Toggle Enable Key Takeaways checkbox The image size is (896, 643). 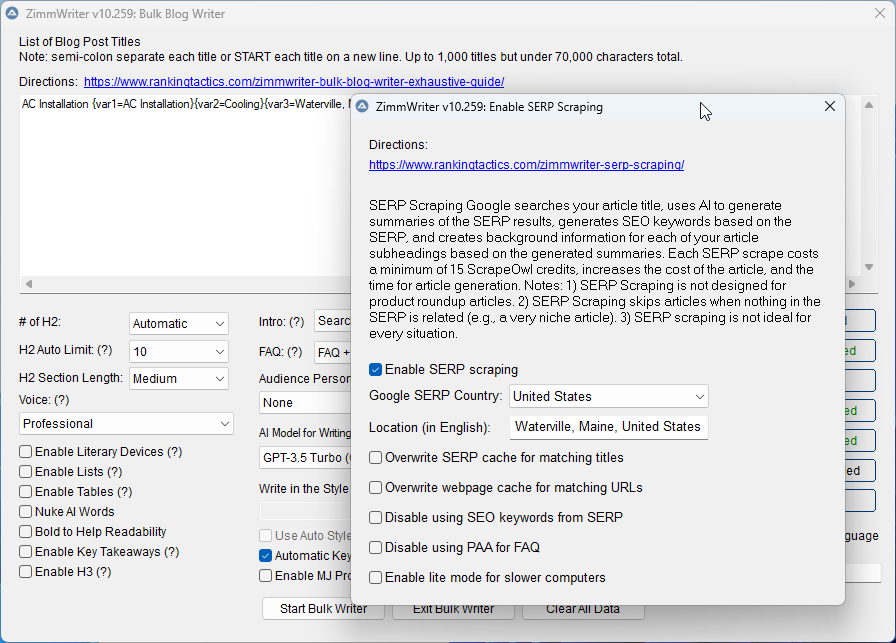click(x=25, y=552)
